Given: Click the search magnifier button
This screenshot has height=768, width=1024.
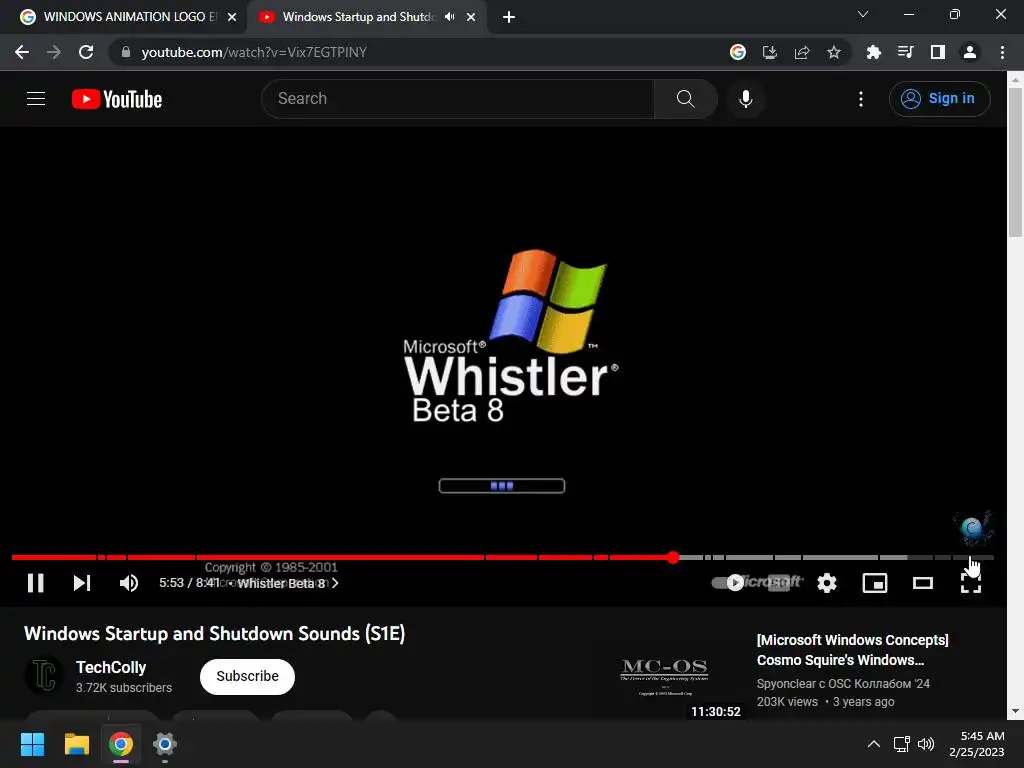Looking at the screenshot, I should pos(685,99).
